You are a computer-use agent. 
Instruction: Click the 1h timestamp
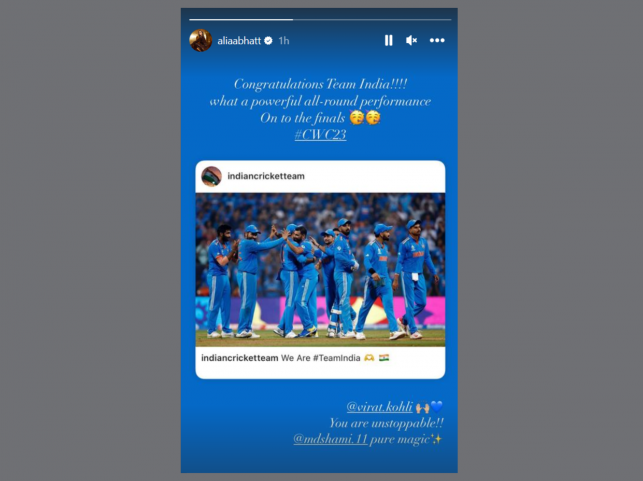coord(284,41)
